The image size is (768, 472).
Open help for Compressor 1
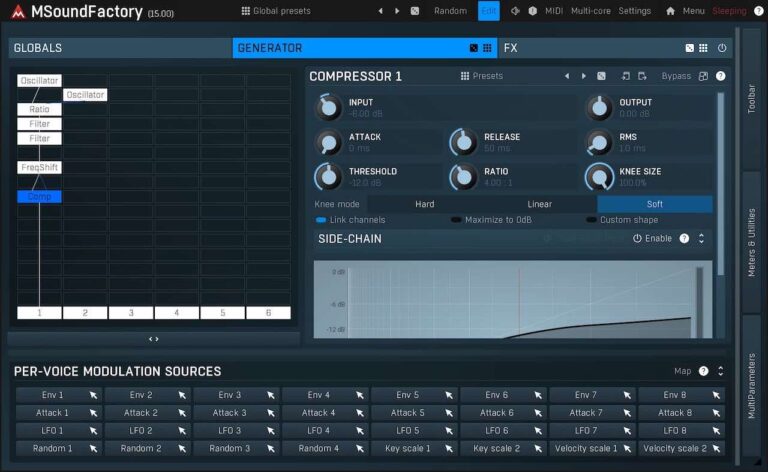click(720, 76)
